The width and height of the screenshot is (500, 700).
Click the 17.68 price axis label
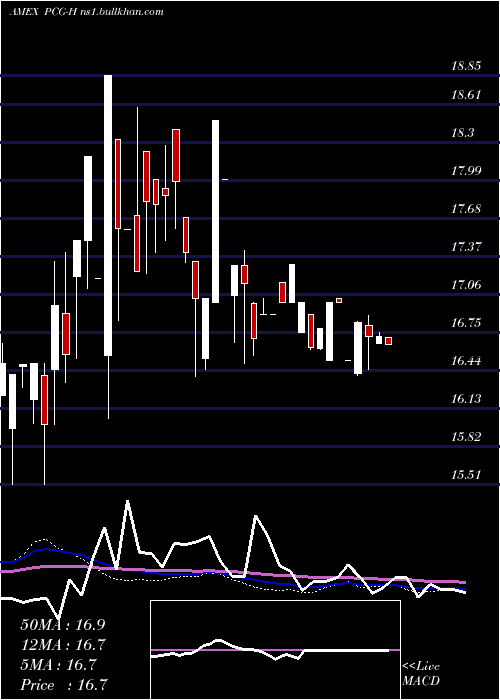tap(466, 208)
